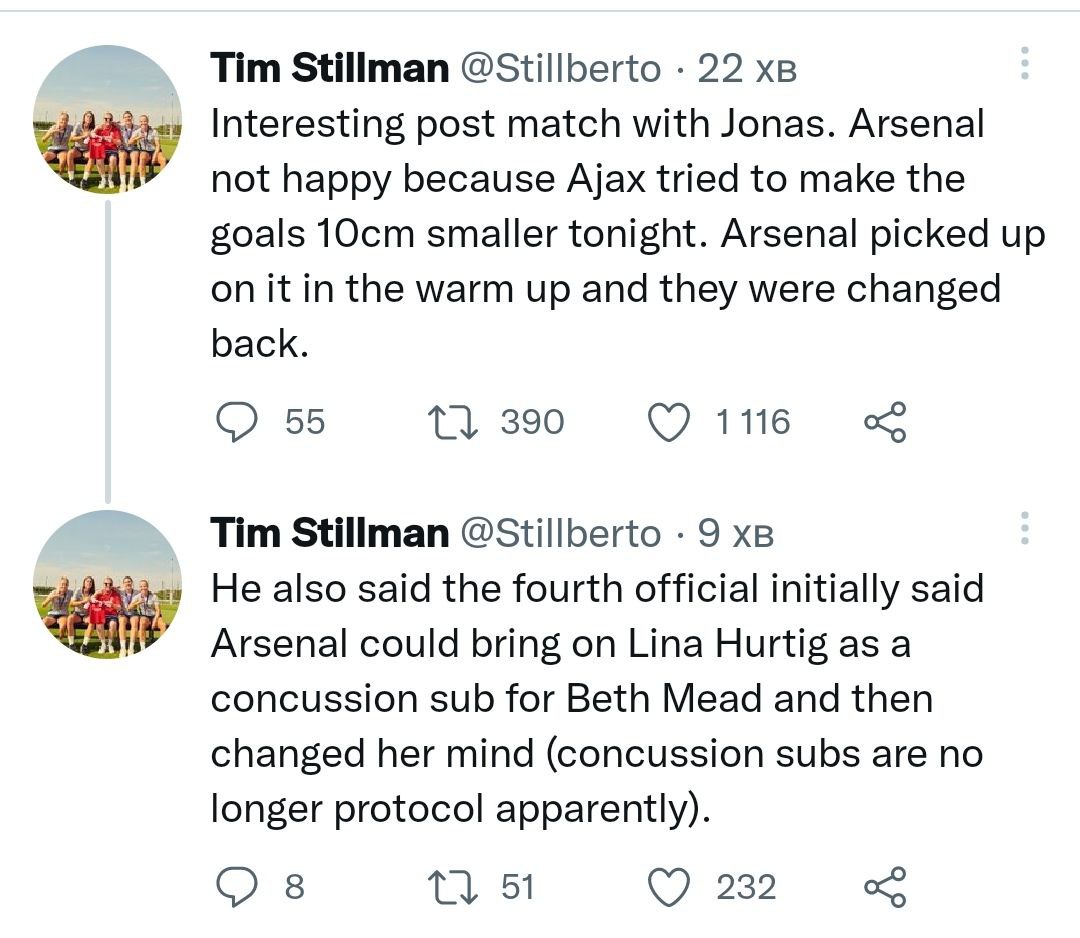Reply to the second tweet about concussion subs
1080x938 pixels.
[x=236, y=887]
